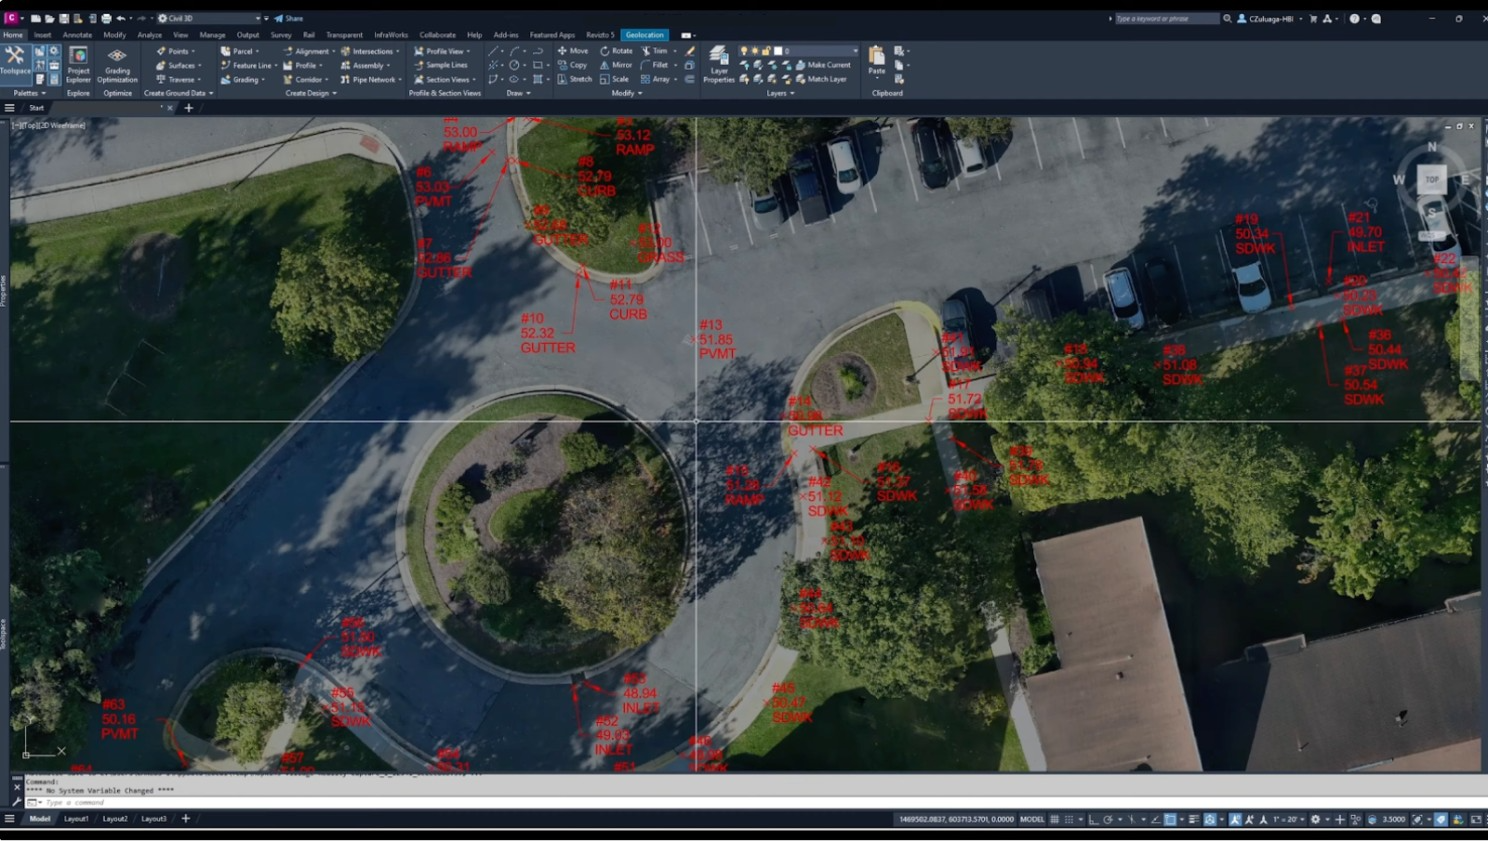
Task: Open the Toolspace palette
Action: (15, 60)
